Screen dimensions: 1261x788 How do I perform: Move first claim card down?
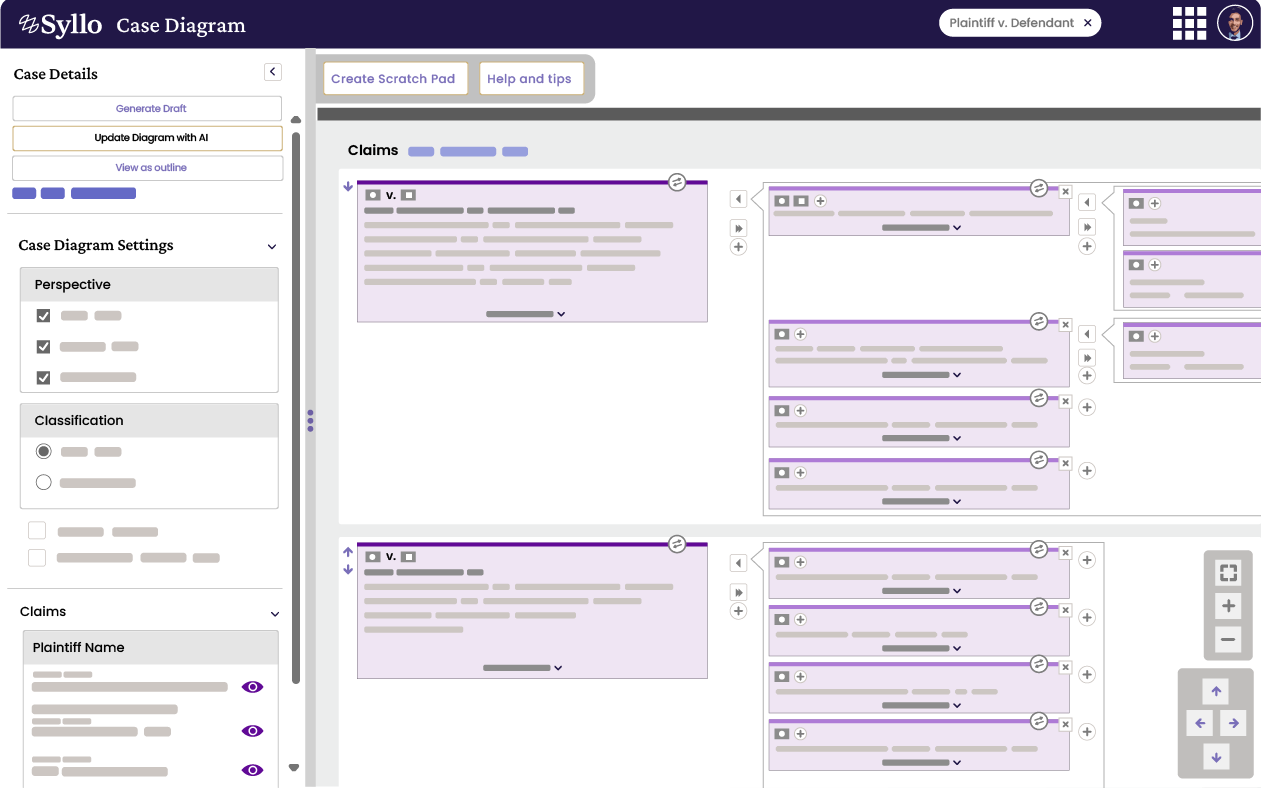pyautogui.click(x=348, y=186)
